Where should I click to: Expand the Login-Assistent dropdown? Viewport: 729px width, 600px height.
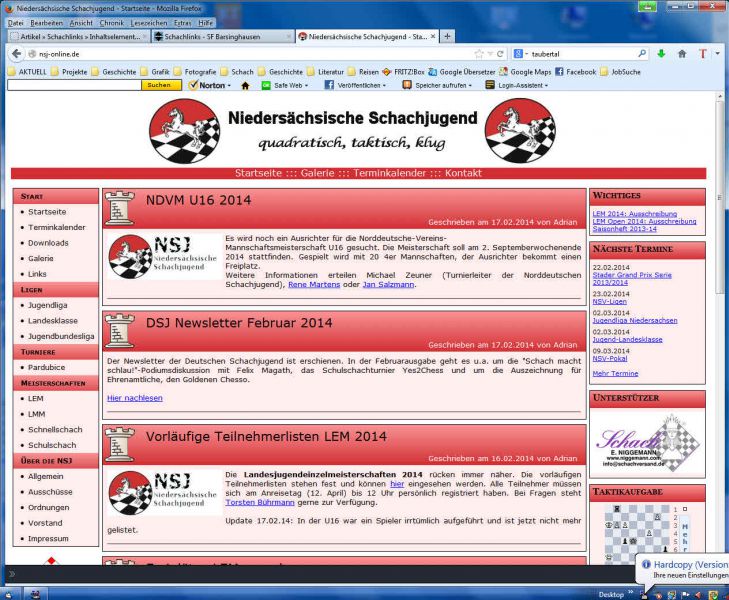point(517,86)
